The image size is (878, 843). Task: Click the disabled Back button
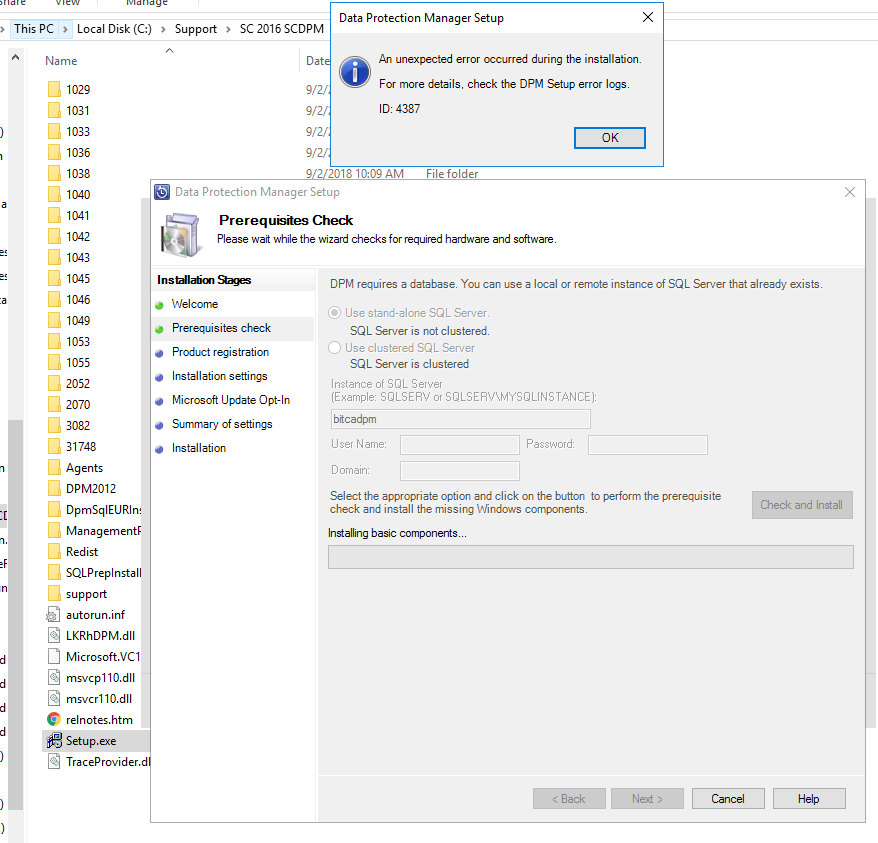click(x=569, y=799)
